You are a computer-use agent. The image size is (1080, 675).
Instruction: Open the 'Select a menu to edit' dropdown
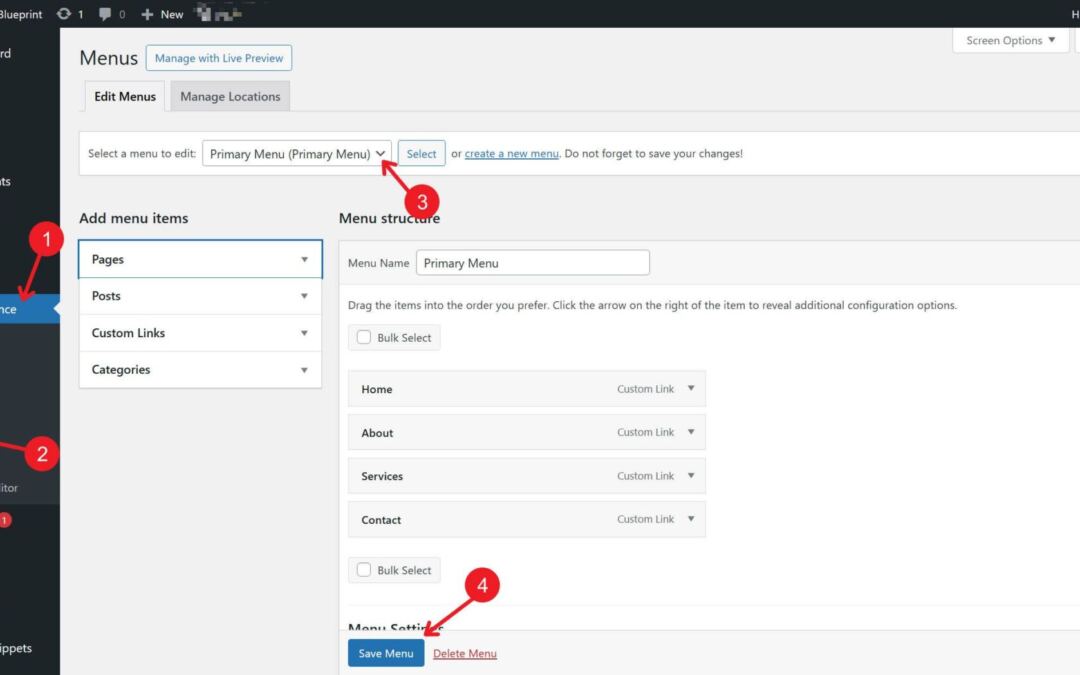pyautogui.click(x=295, y=152)
